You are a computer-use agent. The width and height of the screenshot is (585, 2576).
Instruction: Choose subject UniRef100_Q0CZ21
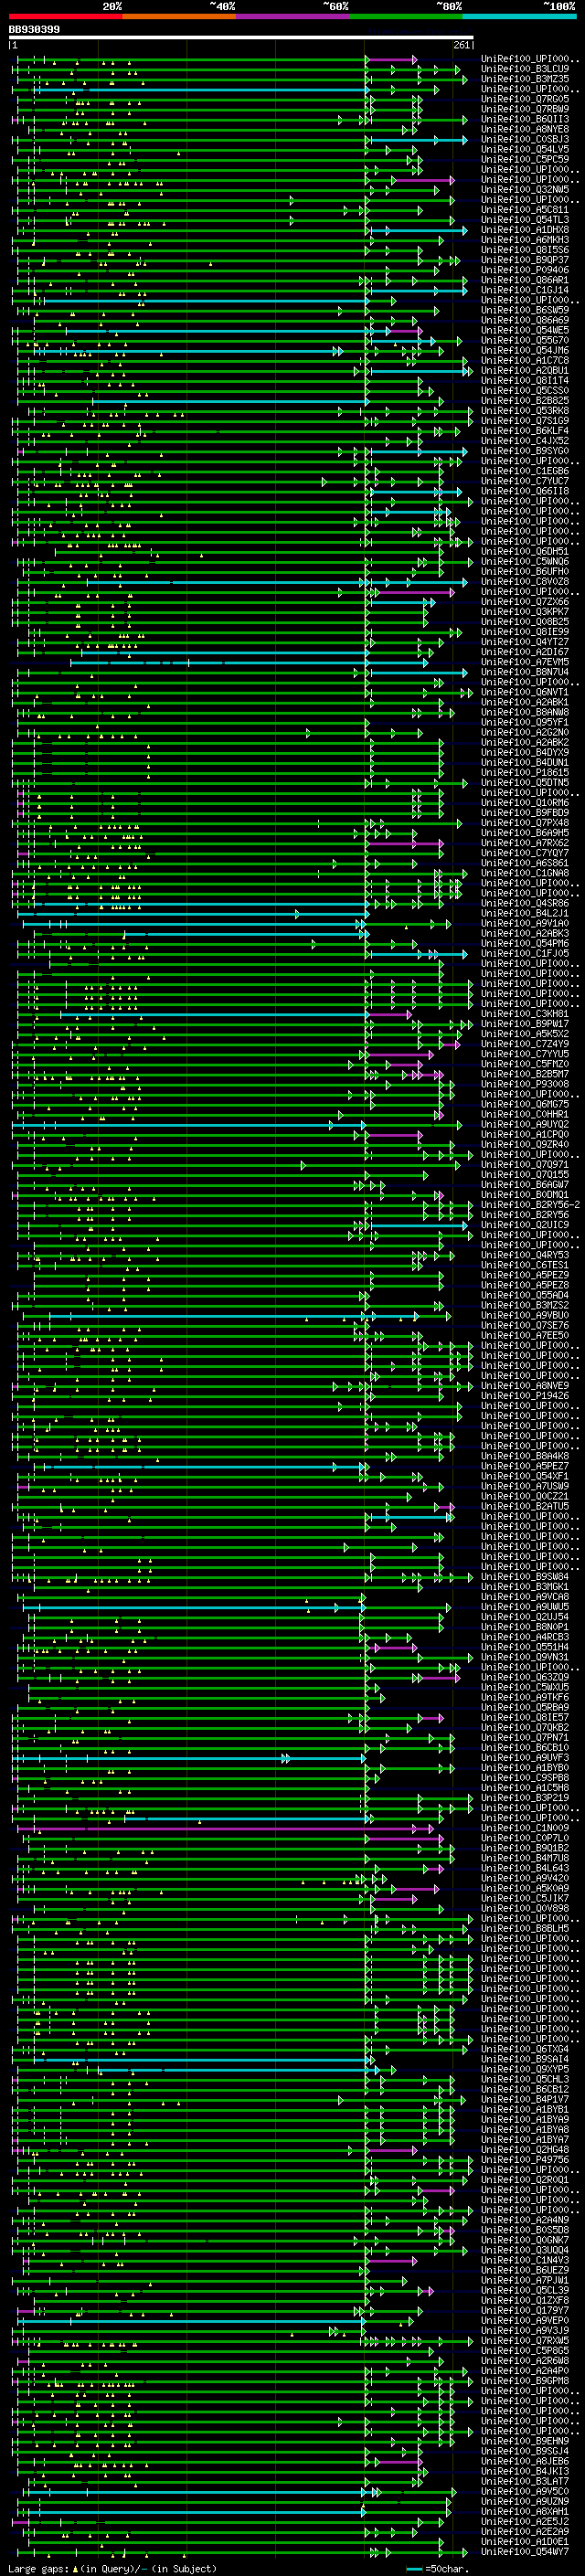pyautogui.click(x=524, y=1495)
